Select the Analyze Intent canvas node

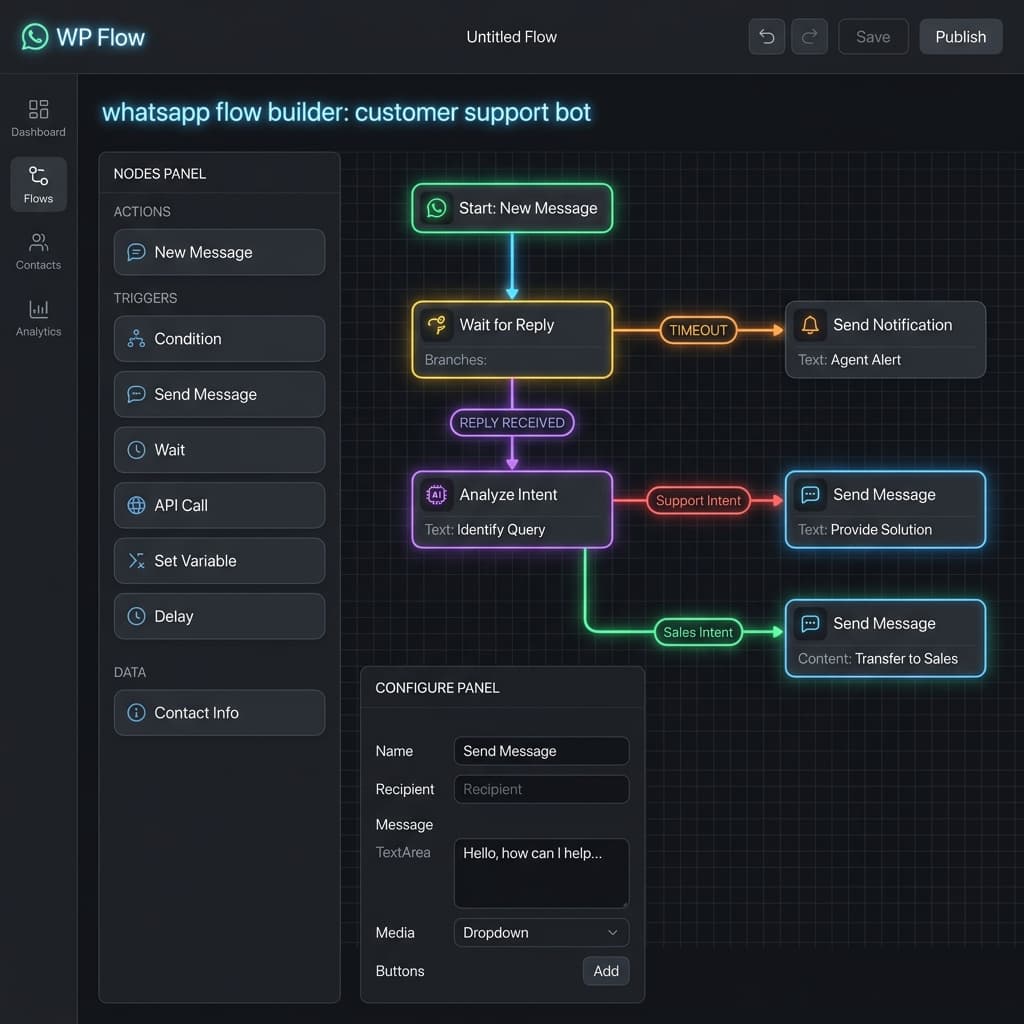coord(512,509)
